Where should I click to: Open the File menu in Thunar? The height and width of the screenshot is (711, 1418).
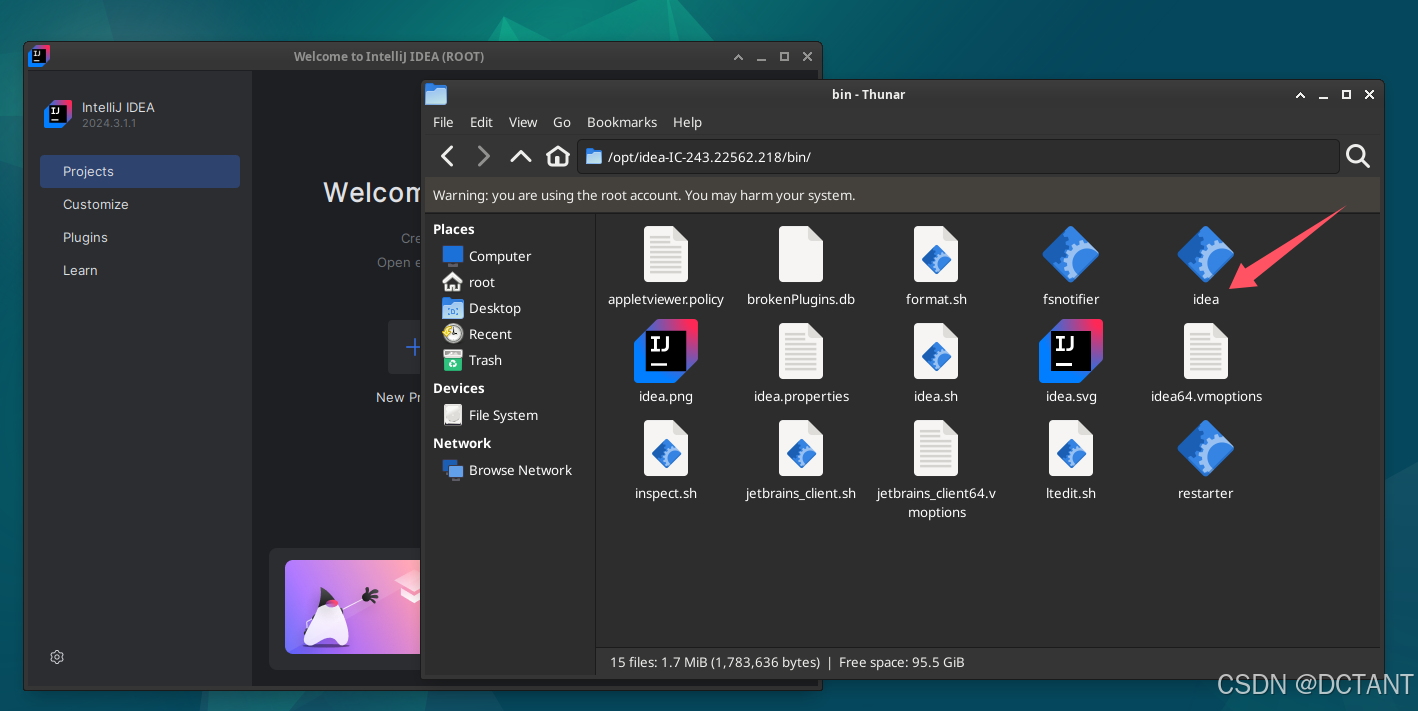[x=443, y=122]
